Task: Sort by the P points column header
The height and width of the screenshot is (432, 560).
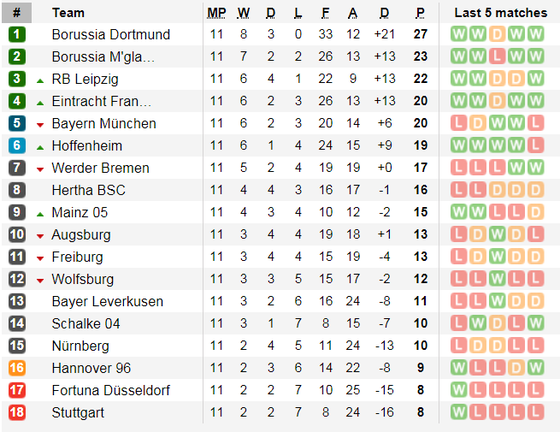Action: (x=420, y=13)
